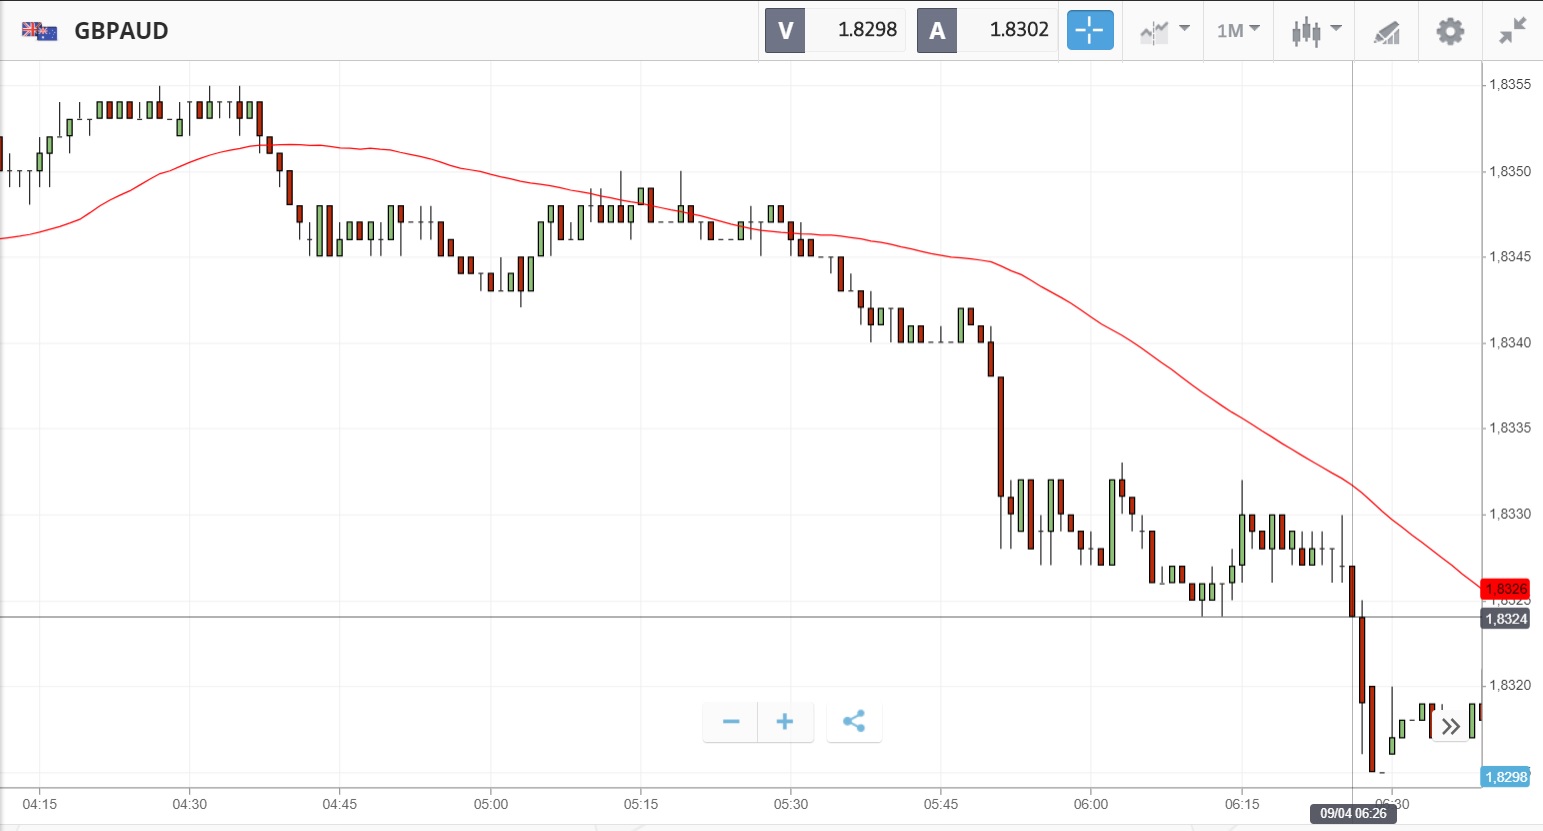Click the blue current price label 1,8298
1543x831 pixels.
point(1505,777)
